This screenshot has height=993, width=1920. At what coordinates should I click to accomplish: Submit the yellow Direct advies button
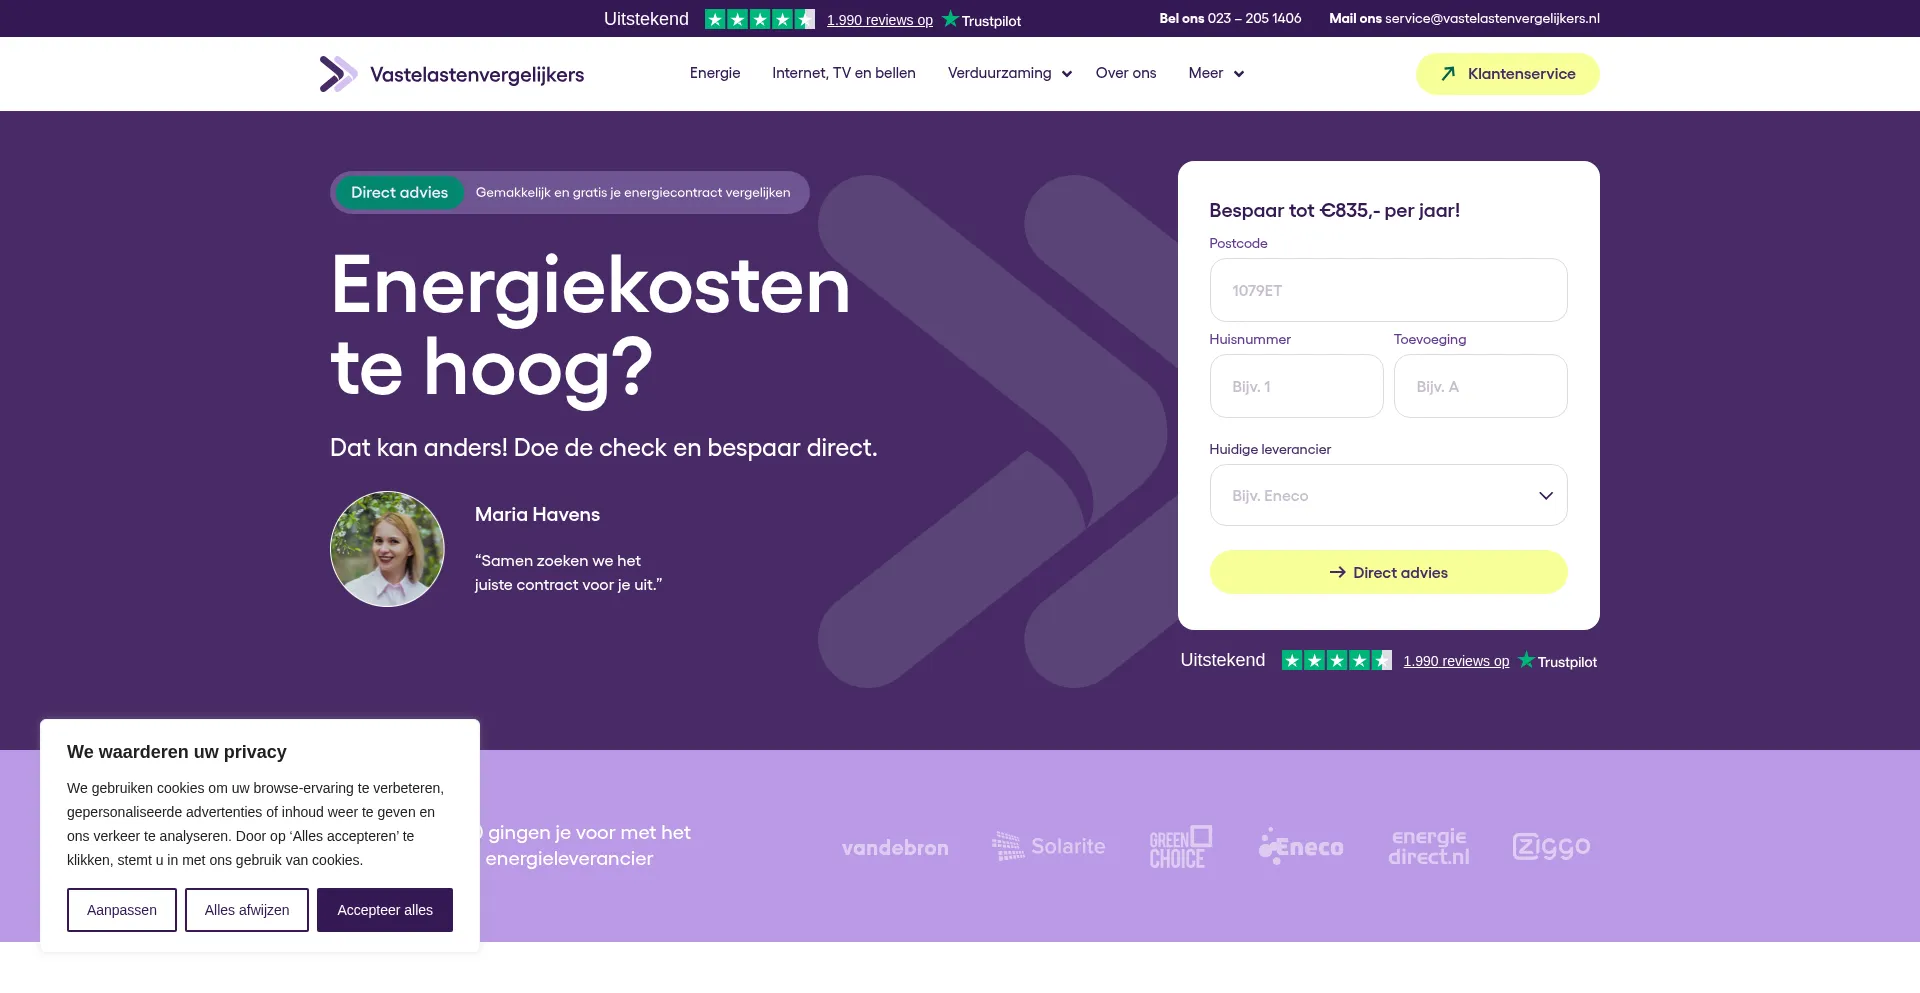click(1388, 572)
